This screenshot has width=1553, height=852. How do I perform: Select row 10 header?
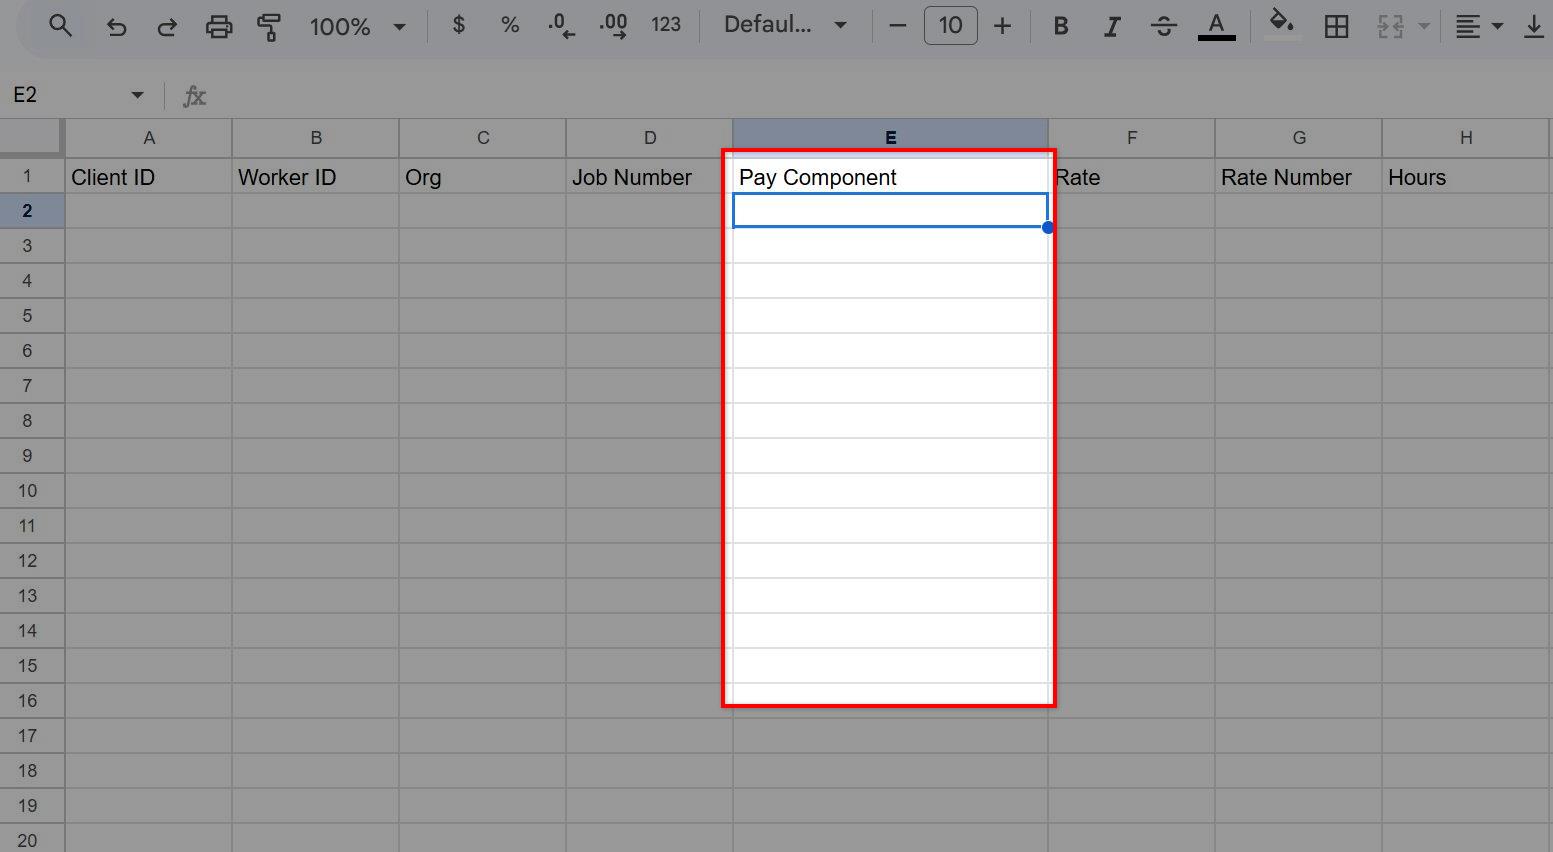pyautogui.click(x=28, y=491)
